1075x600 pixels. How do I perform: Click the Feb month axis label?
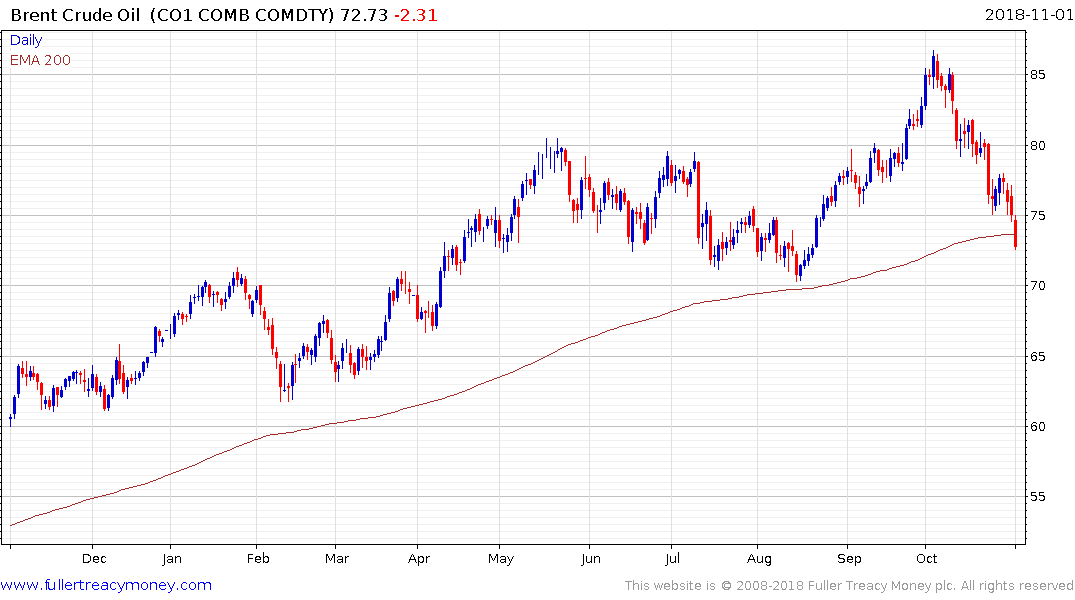pos(258,558)
